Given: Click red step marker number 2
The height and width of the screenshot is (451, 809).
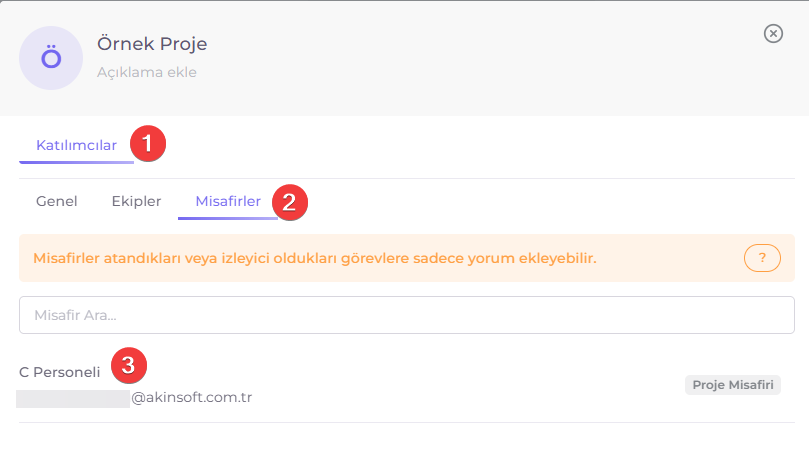Looking at the screenshot, I should click(x=289, y=202).
